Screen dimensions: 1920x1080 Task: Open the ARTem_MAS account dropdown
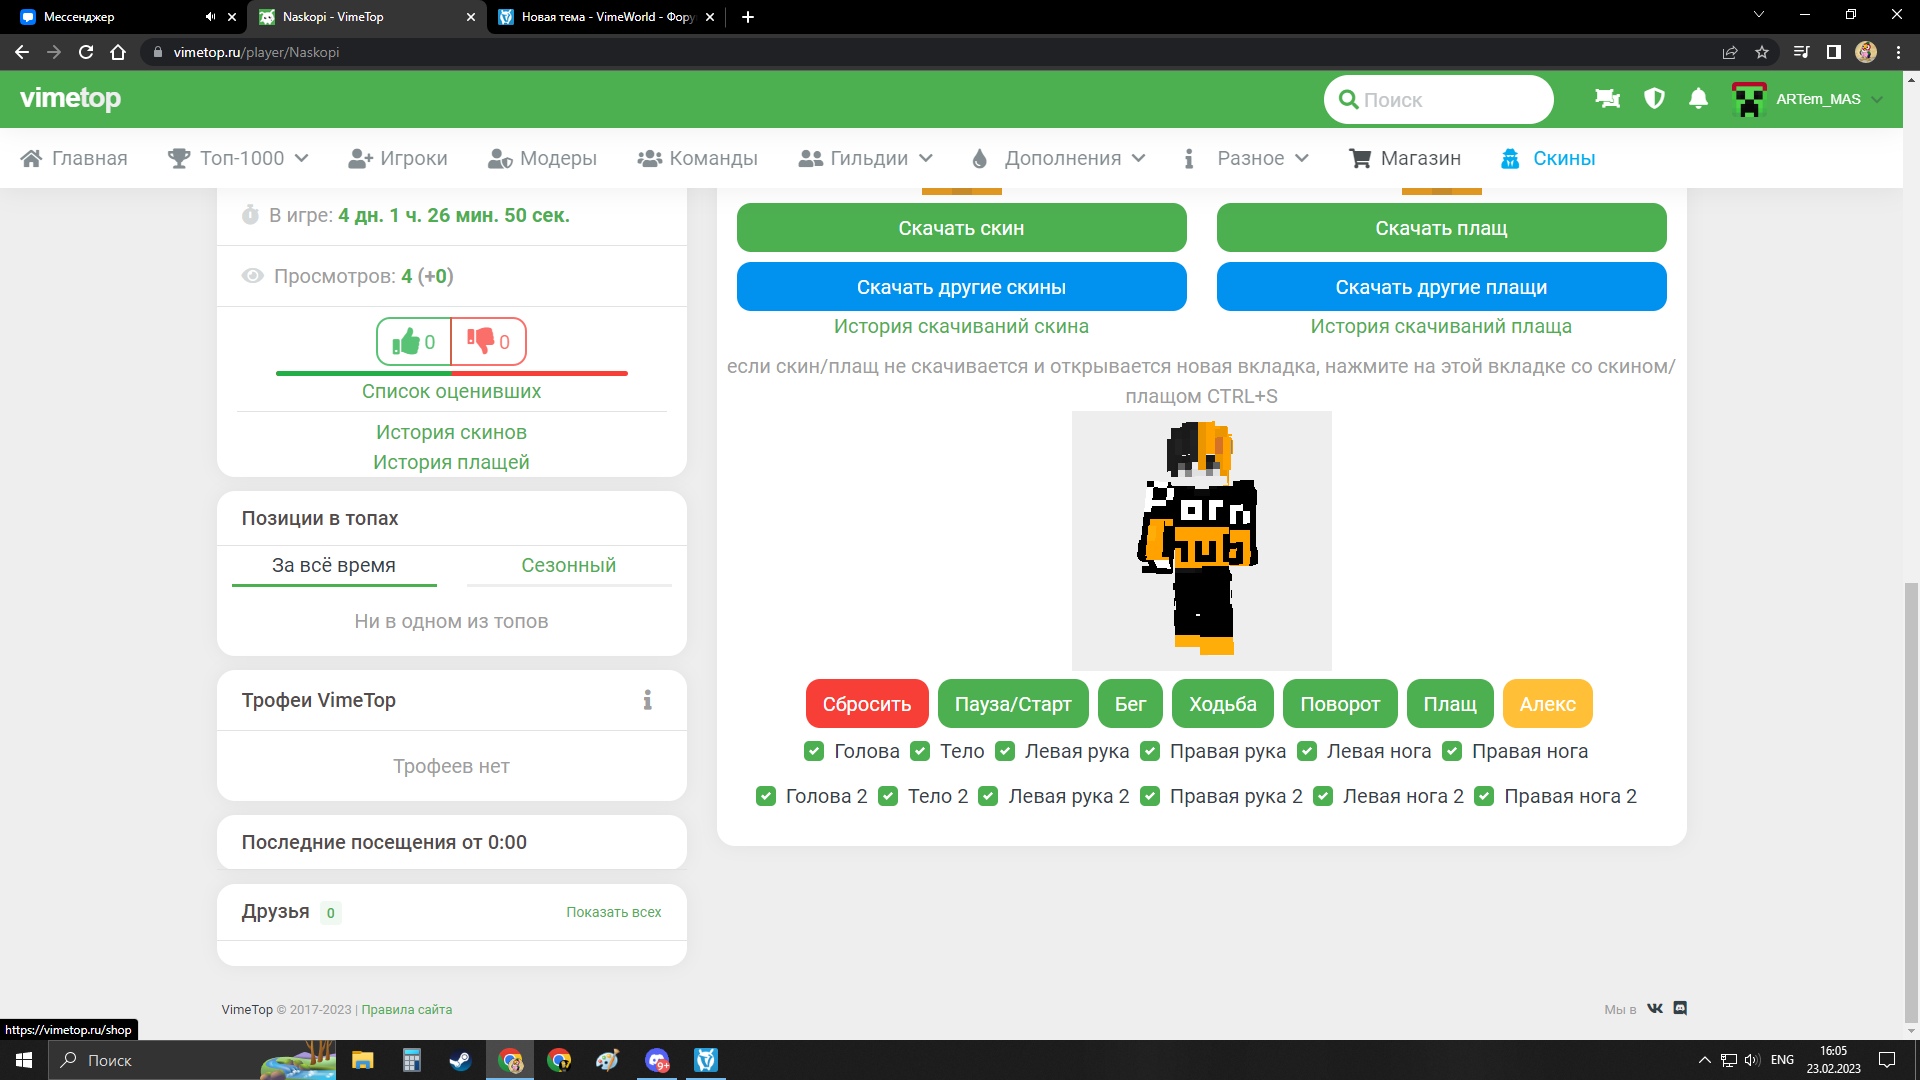pyautogui.click(x=1808, y=99)
